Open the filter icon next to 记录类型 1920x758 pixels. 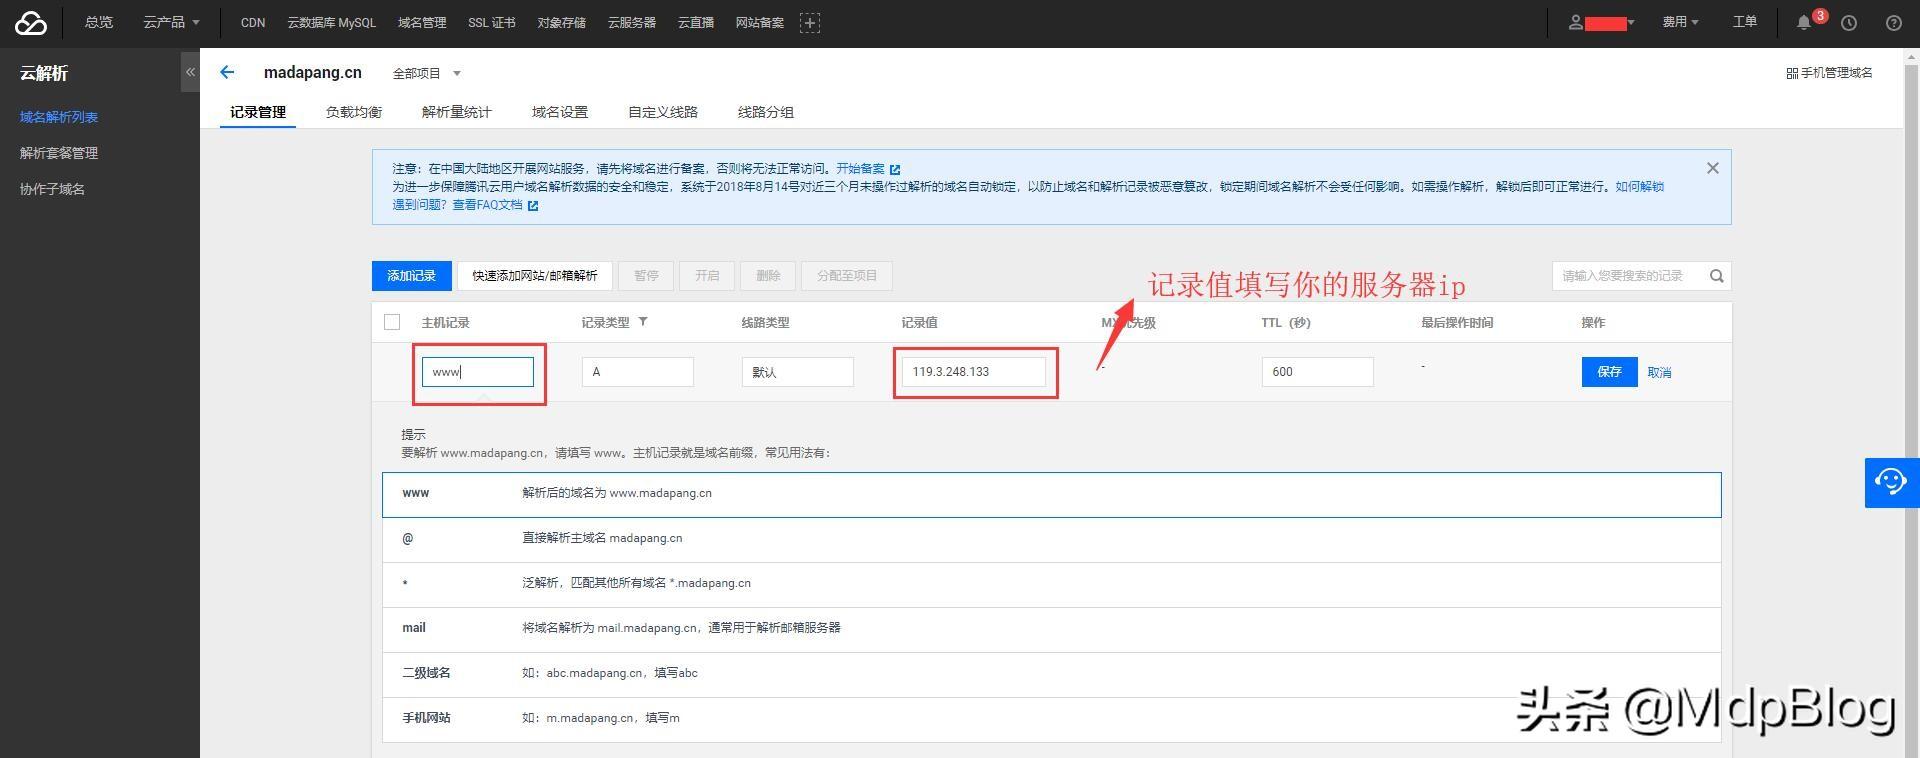643,322
